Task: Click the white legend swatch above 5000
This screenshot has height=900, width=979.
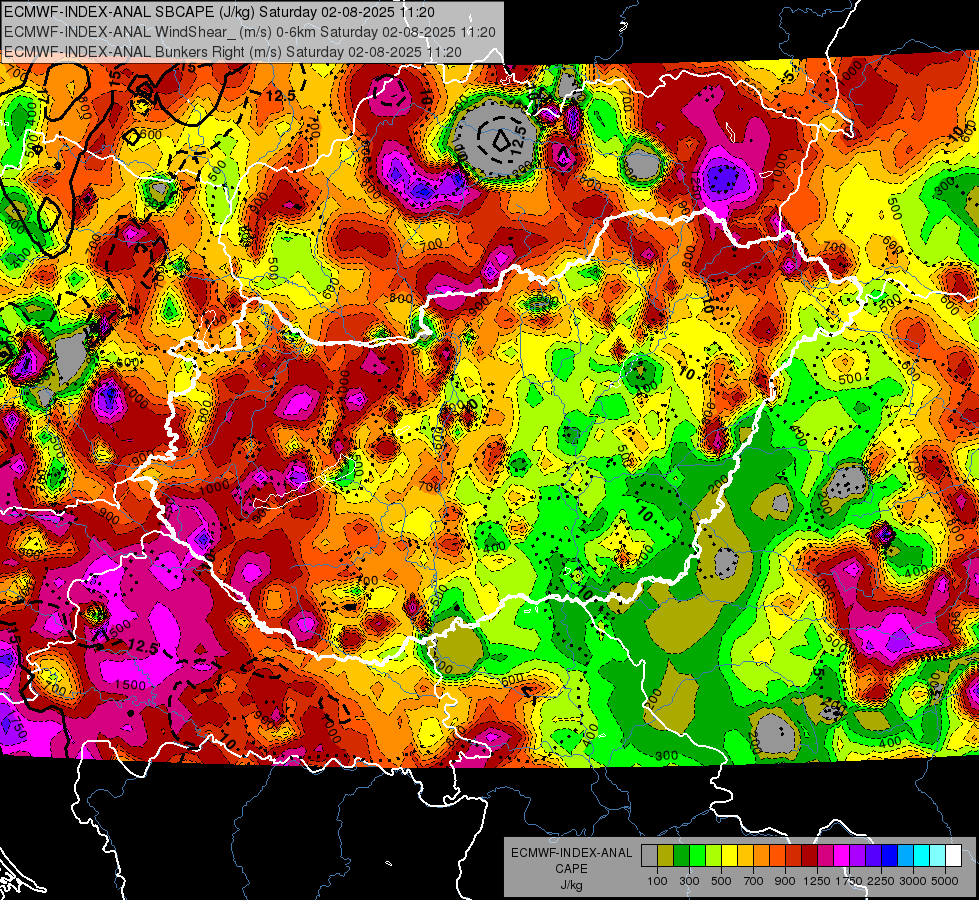Action: point(954,855)
